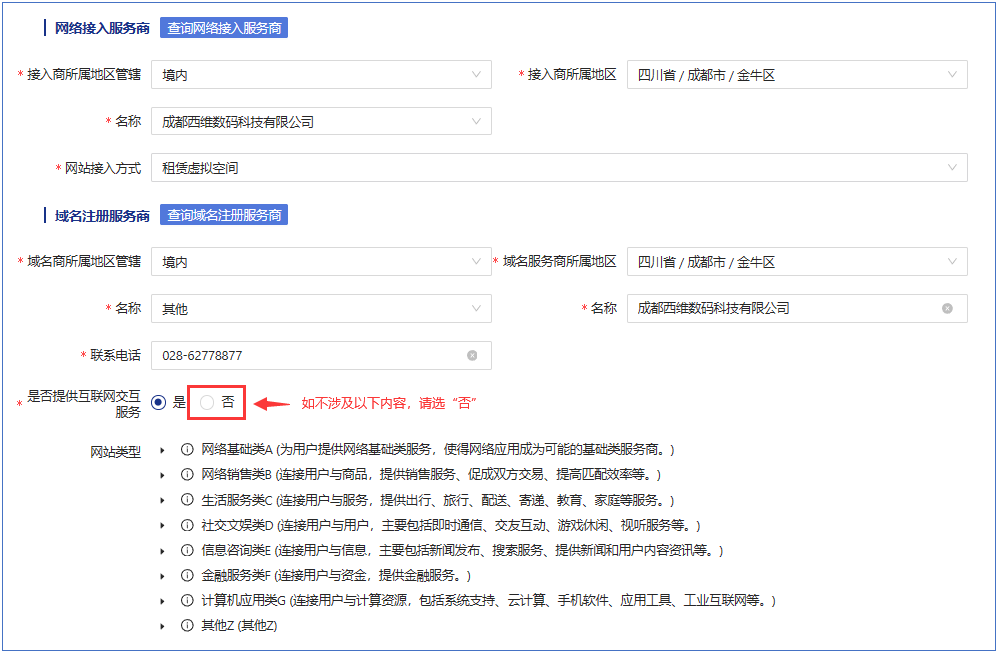Select the 是 radio button
This screenshot has height=654, width=1001.
[x=159, y=402]
